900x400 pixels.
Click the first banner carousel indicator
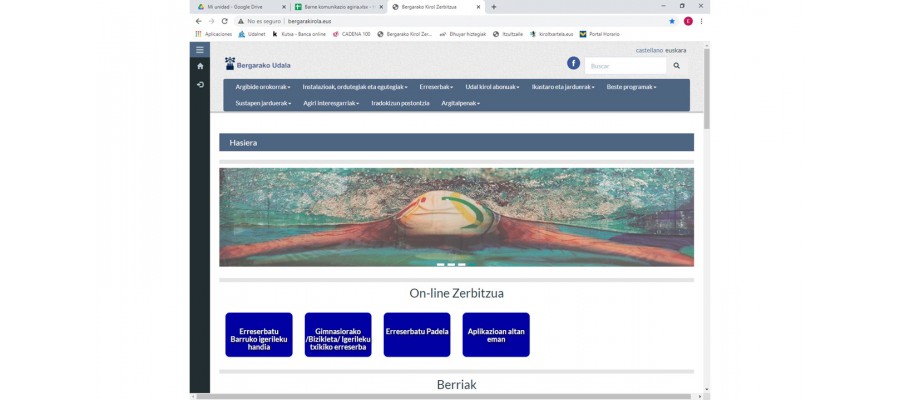pyautogui.click(x=440, y=264)
